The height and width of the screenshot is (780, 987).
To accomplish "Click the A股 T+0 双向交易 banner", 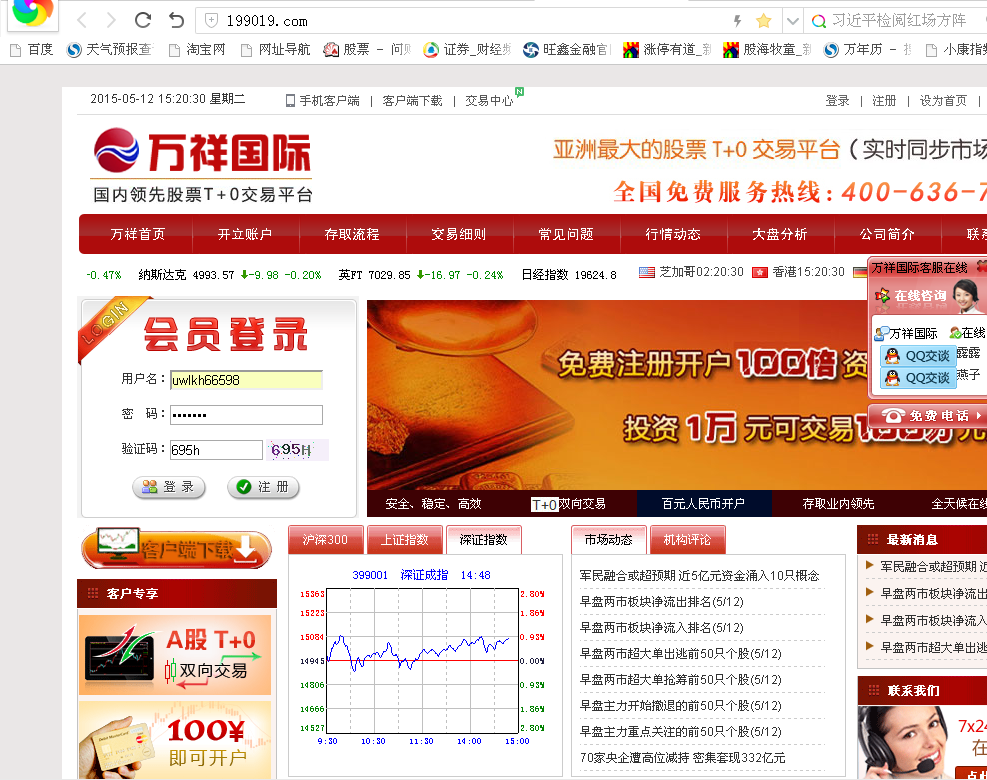I will (175, 655).
